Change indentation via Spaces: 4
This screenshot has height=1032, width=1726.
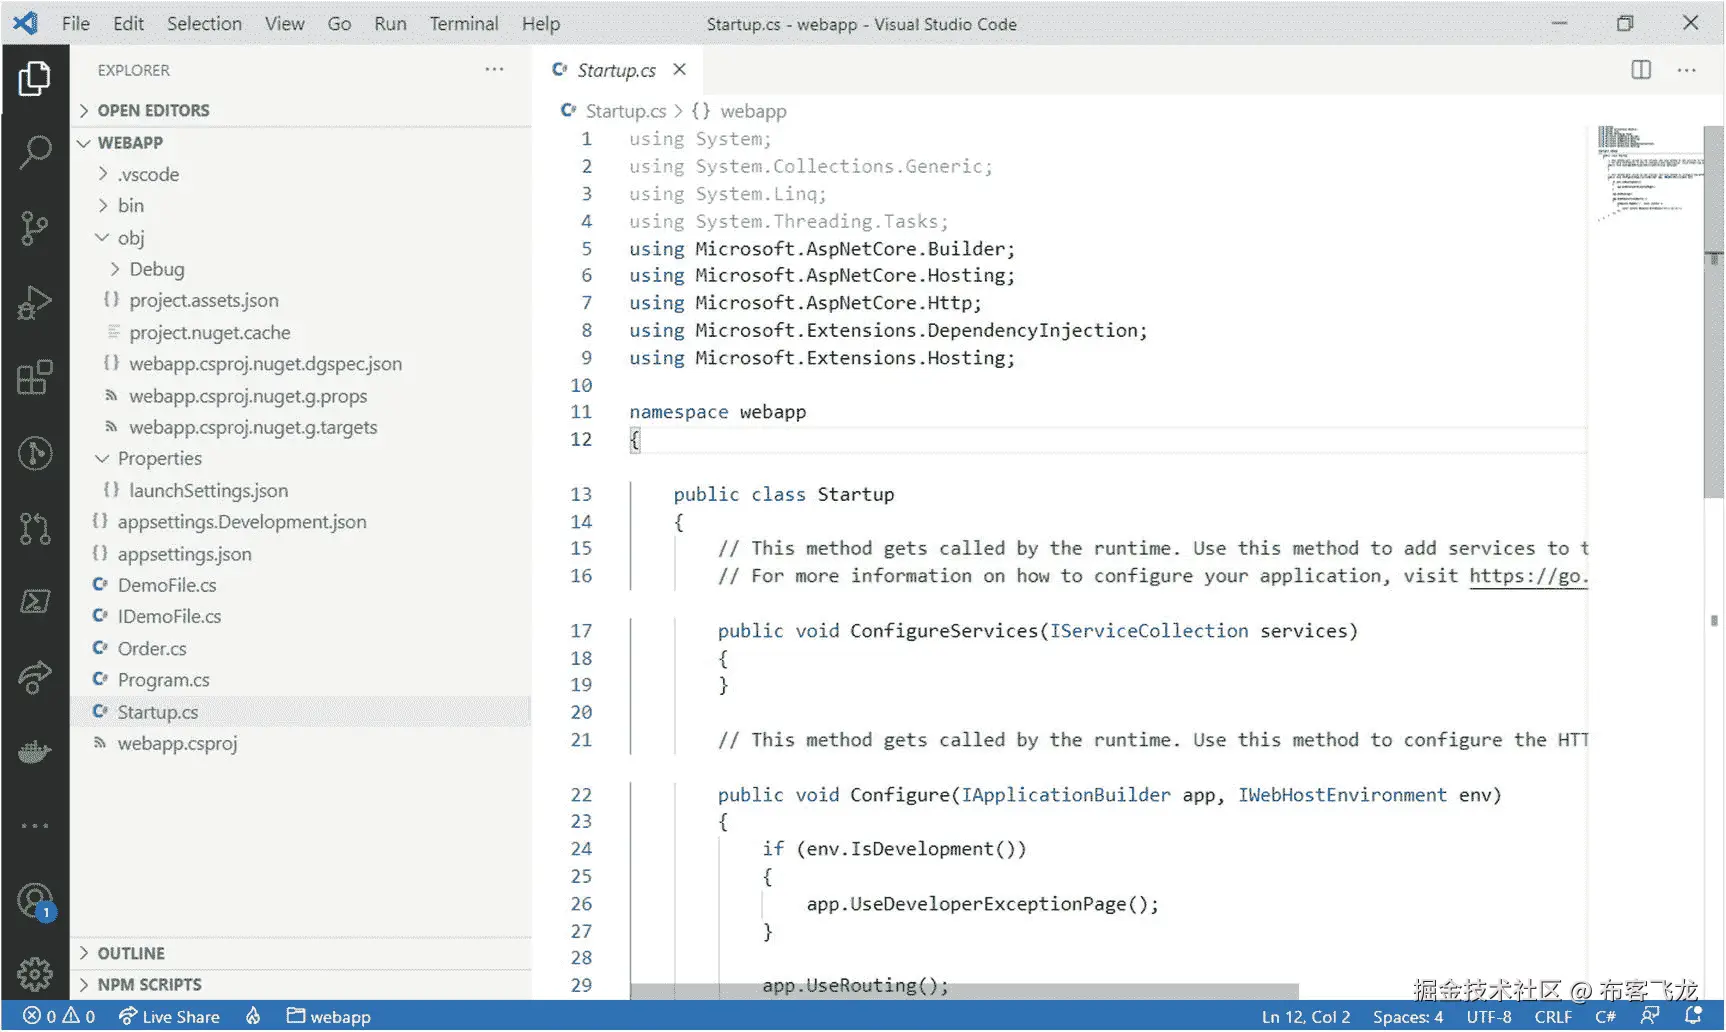pos(1408,1016)
